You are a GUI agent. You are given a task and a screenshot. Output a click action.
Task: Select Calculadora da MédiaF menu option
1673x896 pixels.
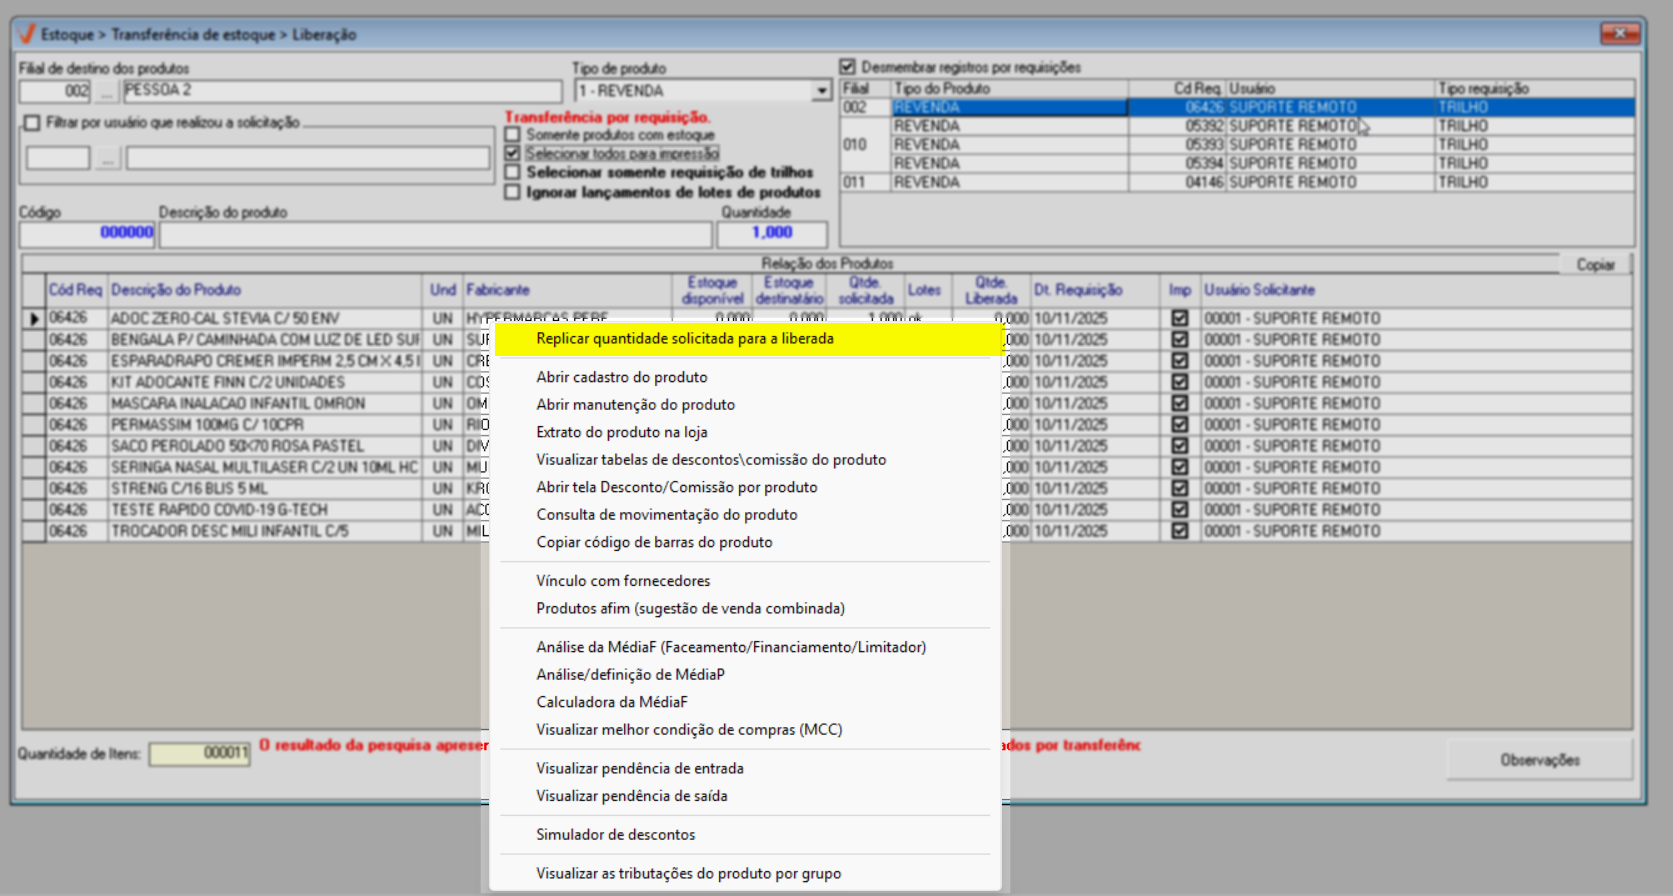click(611, 702)
